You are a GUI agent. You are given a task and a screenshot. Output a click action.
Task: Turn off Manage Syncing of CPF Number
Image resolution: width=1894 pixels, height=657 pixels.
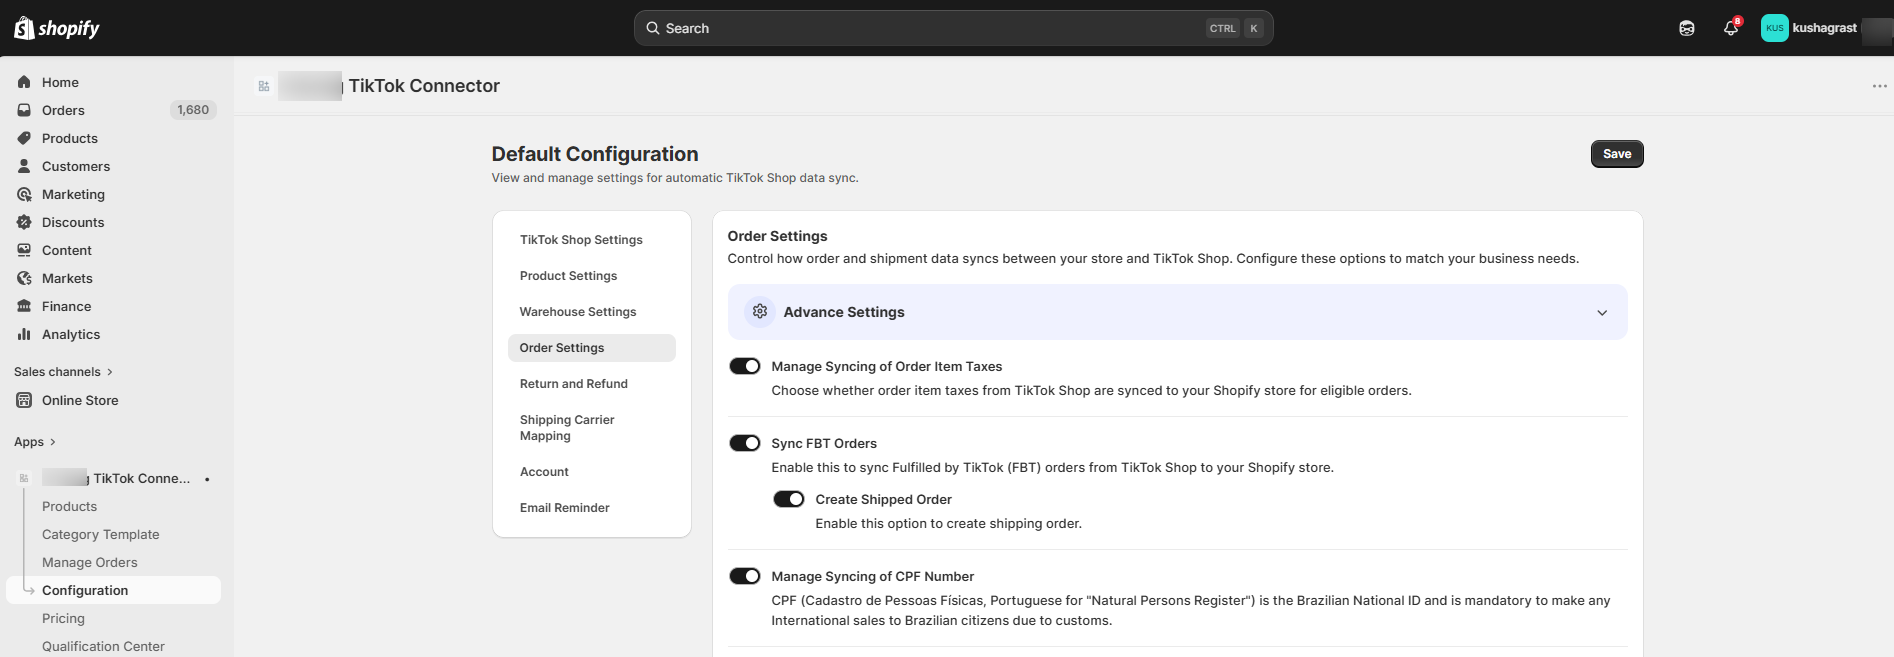coord(745,576)
